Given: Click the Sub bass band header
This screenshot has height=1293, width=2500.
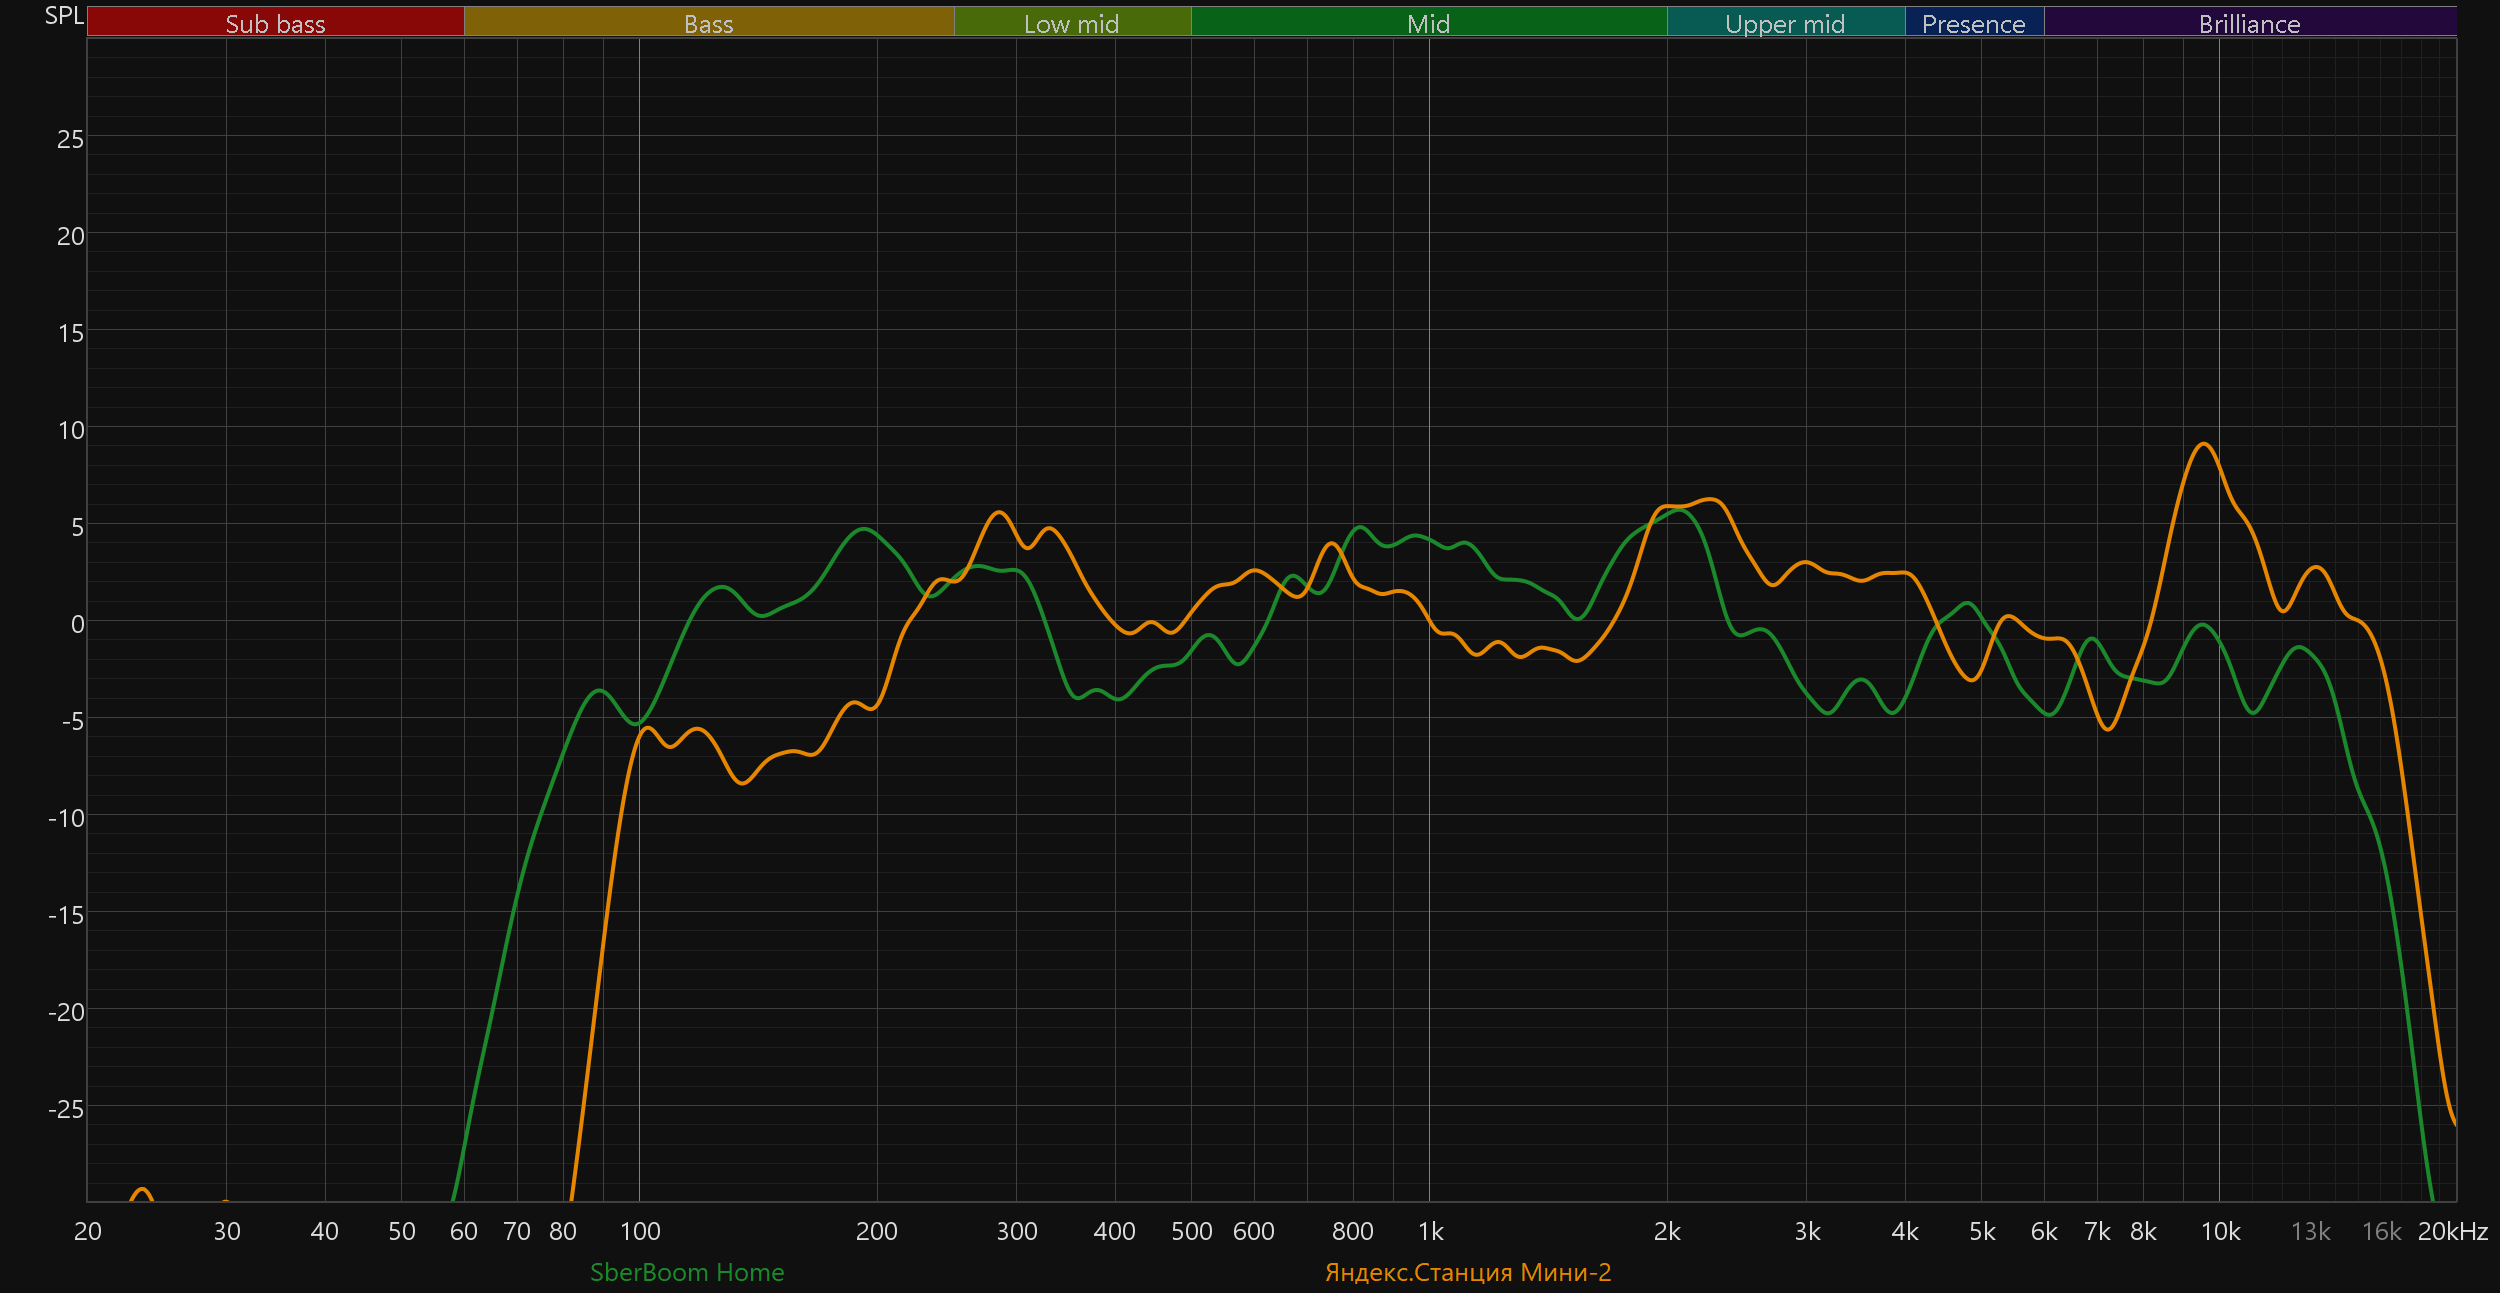Looking at the screenshot, I should pyautogui.click(x=275, y=22).
